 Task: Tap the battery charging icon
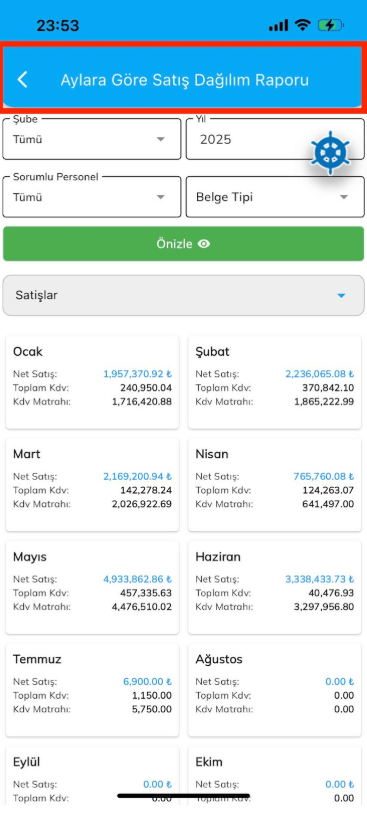(330, 24)
